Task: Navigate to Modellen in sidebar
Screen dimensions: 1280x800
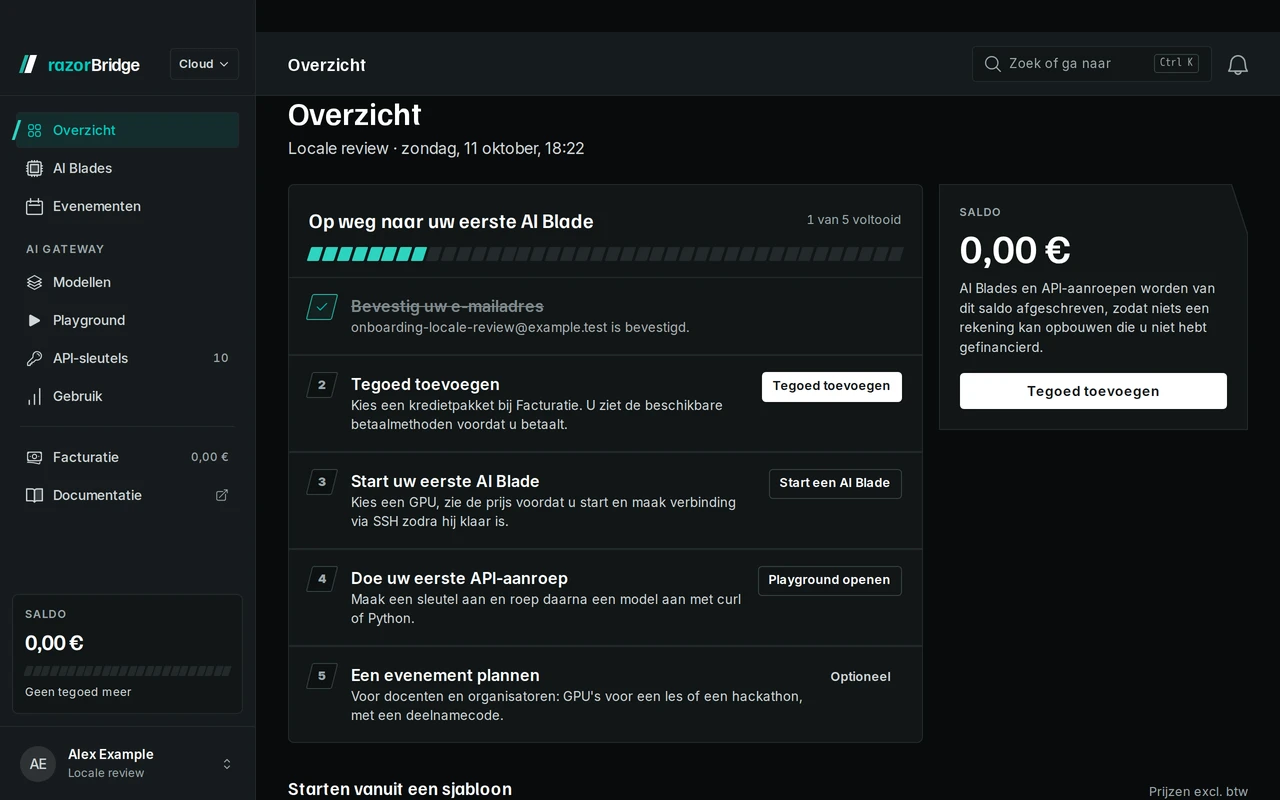Action: point(127,282)
